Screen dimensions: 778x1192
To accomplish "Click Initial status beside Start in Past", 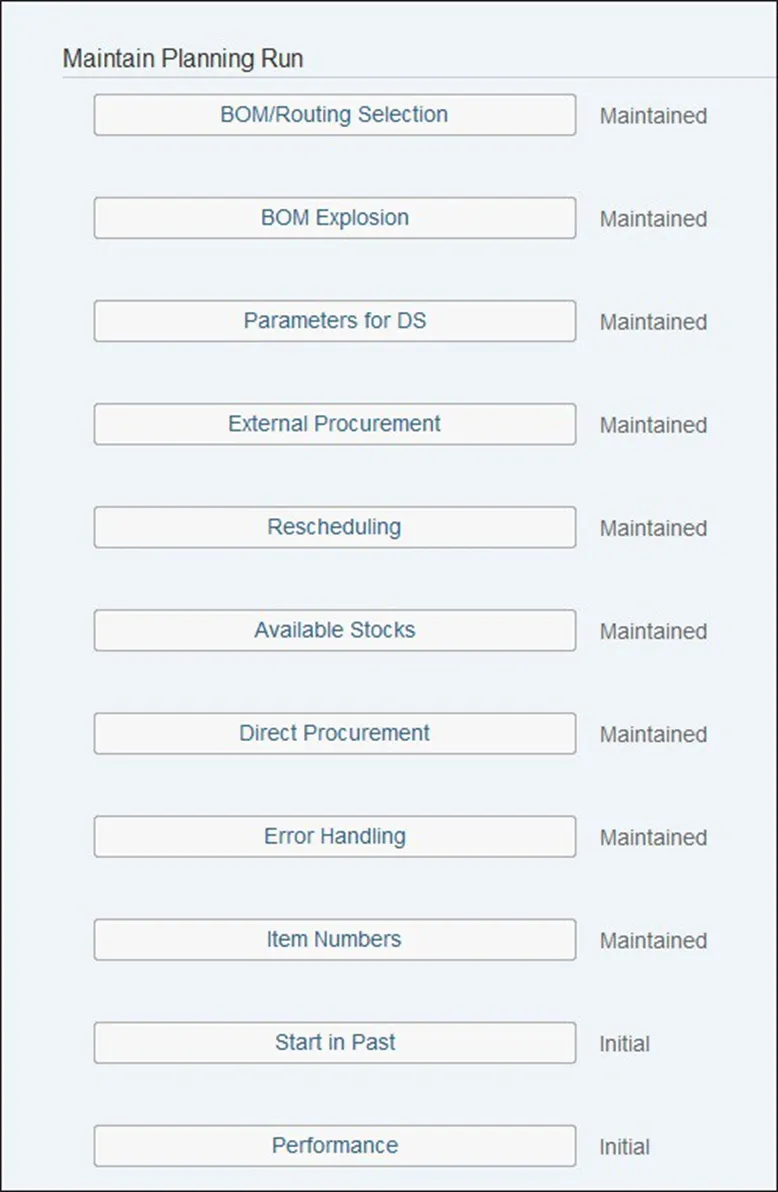I will [624, 1044].
